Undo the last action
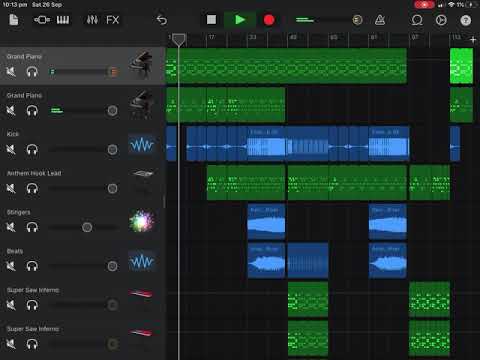The image size is (480, 360). click(162, 20)
